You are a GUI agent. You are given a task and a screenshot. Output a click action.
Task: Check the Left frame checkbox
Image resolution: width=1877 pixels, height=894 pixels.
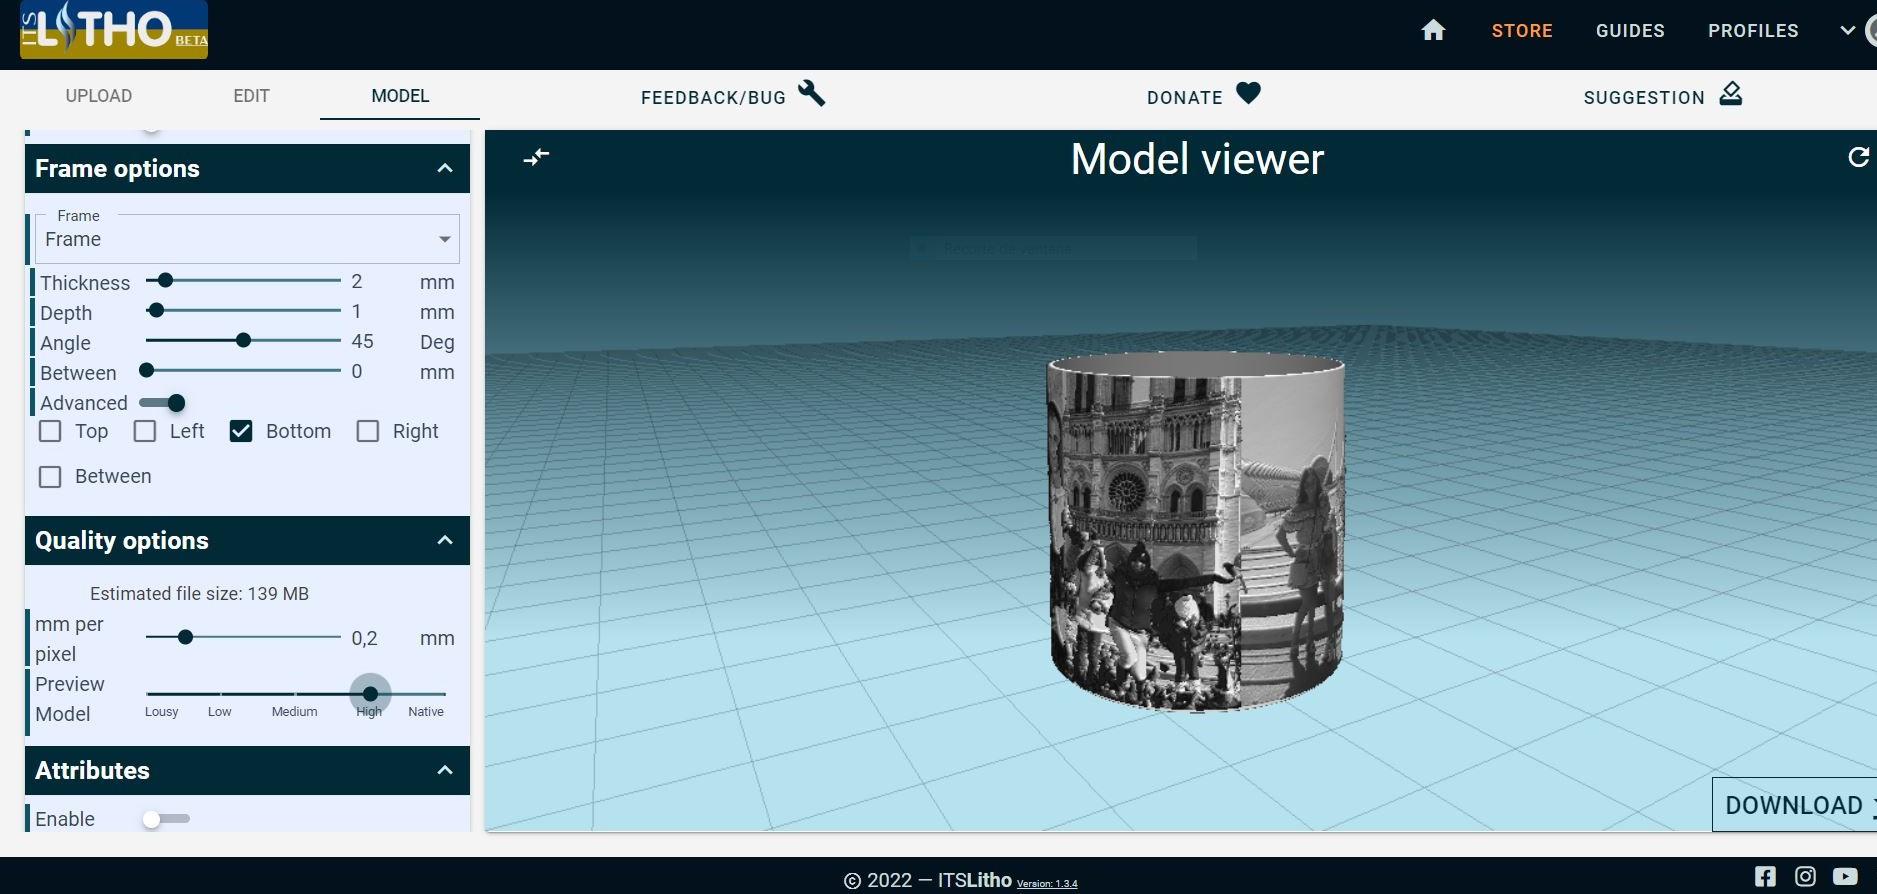point(145,431)
